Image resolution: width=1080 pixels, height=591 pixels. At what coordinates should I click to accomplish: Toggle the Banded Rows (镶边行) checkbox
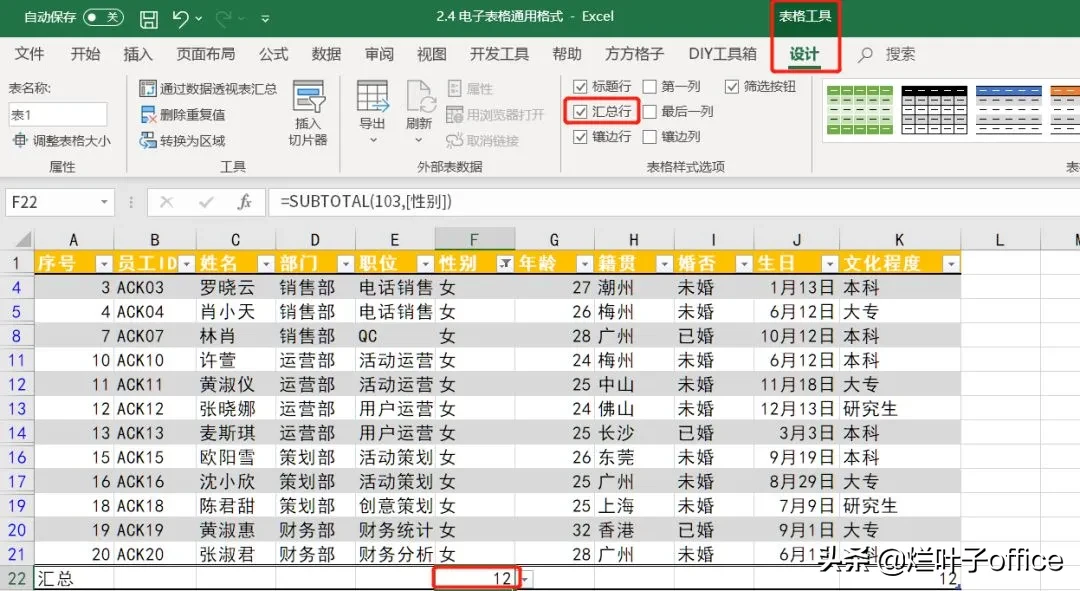580,137
